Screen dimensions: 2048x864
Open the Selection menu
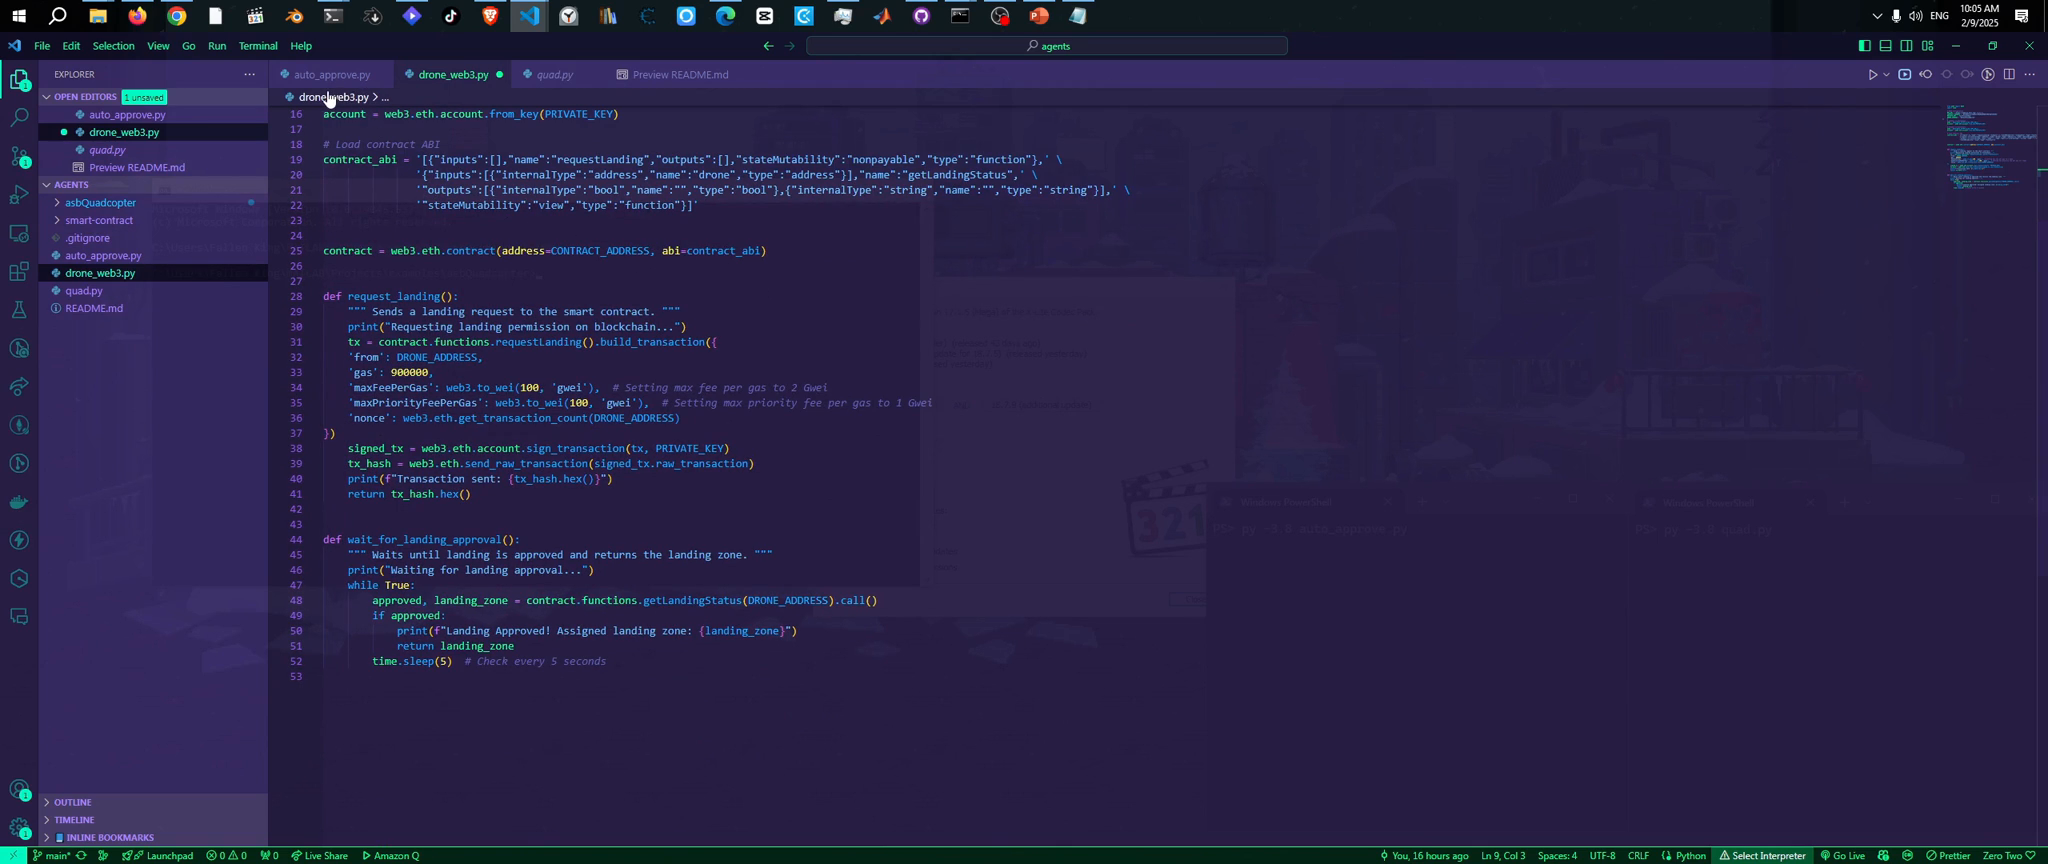pos(113,46)
